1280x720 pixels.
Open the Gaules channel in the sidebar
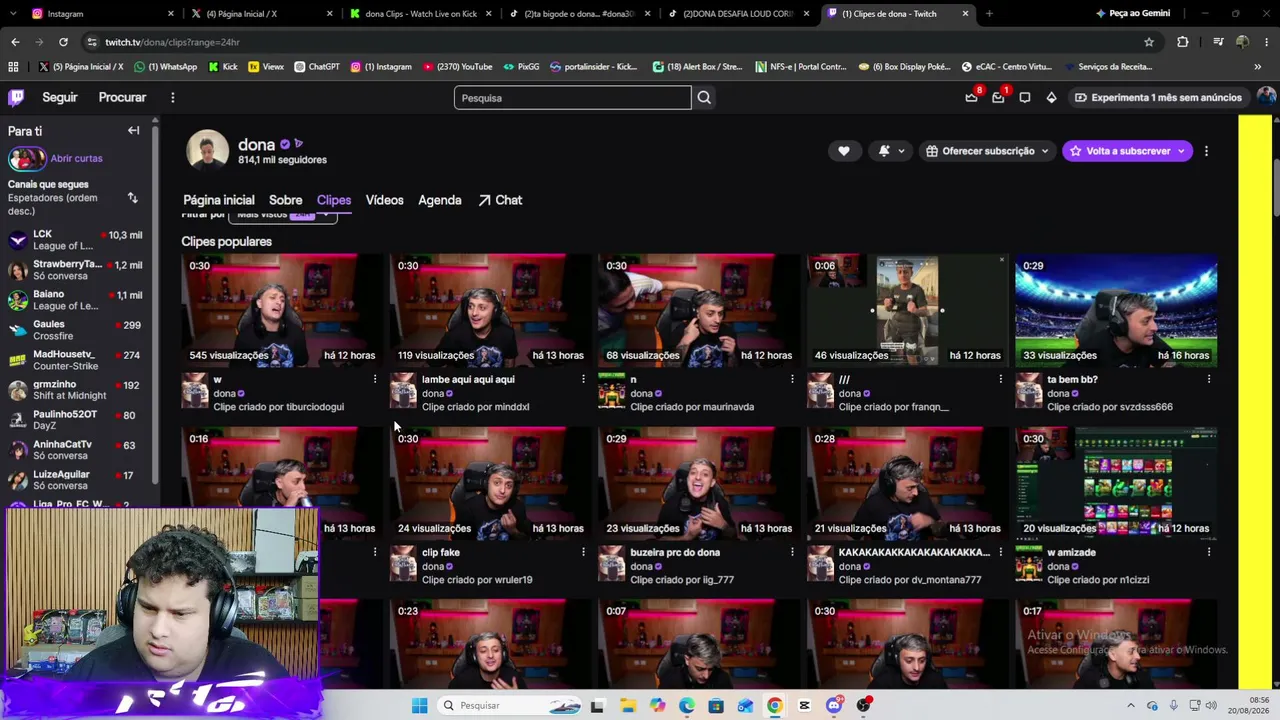[75, 330]
